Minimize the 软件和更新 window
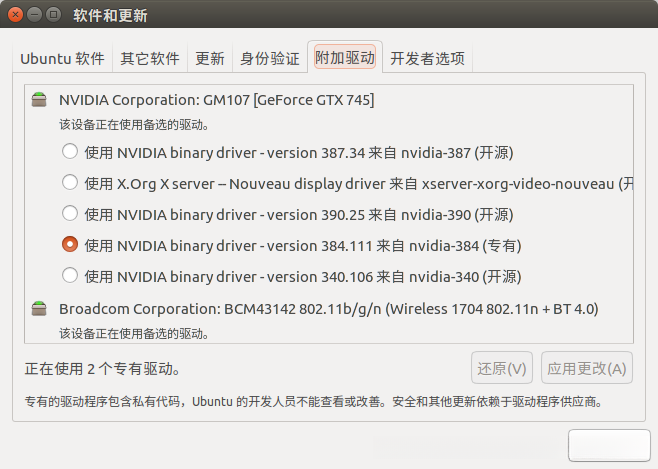658x469 pixels. 36,16
